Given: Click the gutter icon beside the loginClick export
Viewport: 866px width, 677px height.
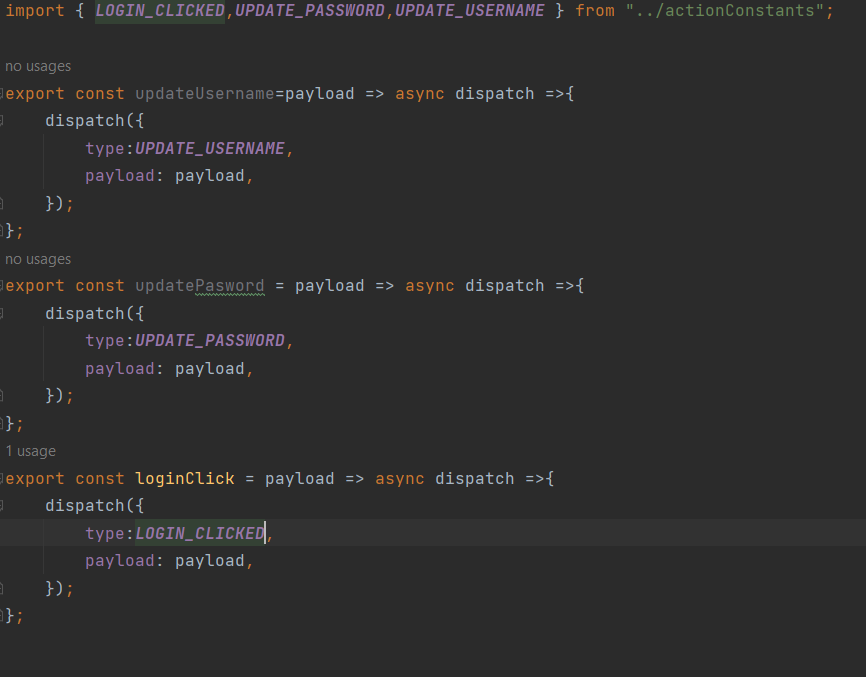Looking at the screenshot, I should point(5,478).
